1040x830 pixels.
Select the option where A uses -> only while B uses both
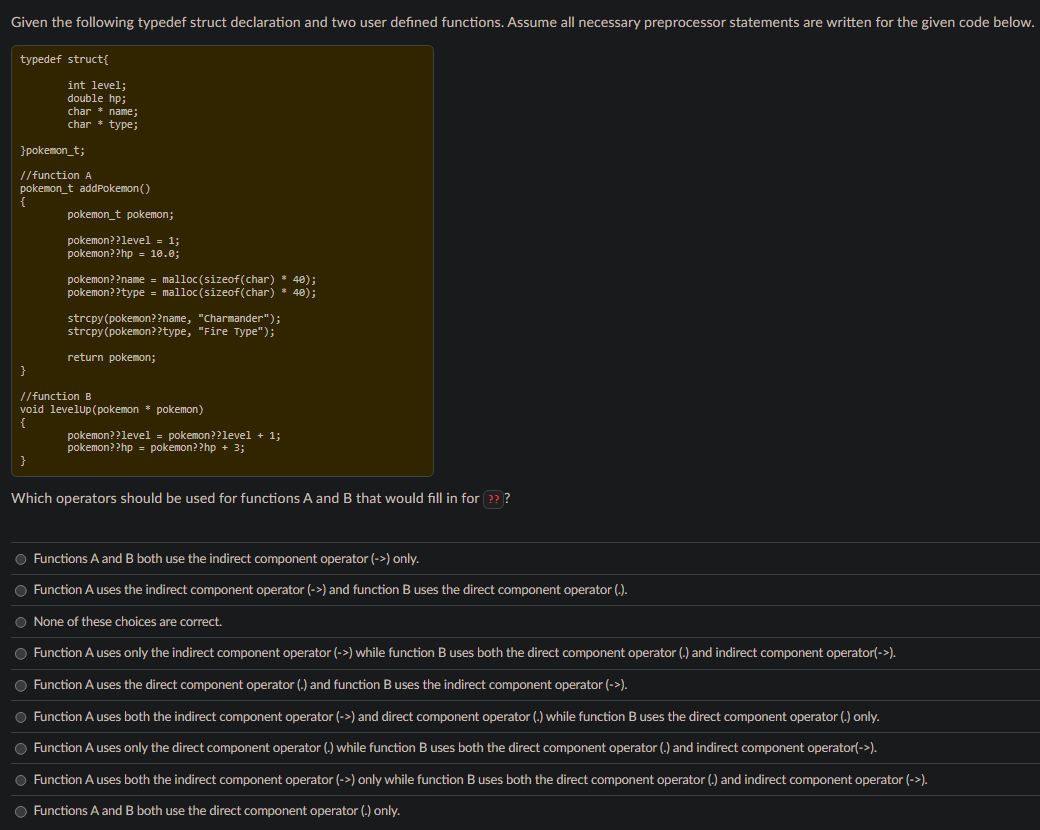21,779
